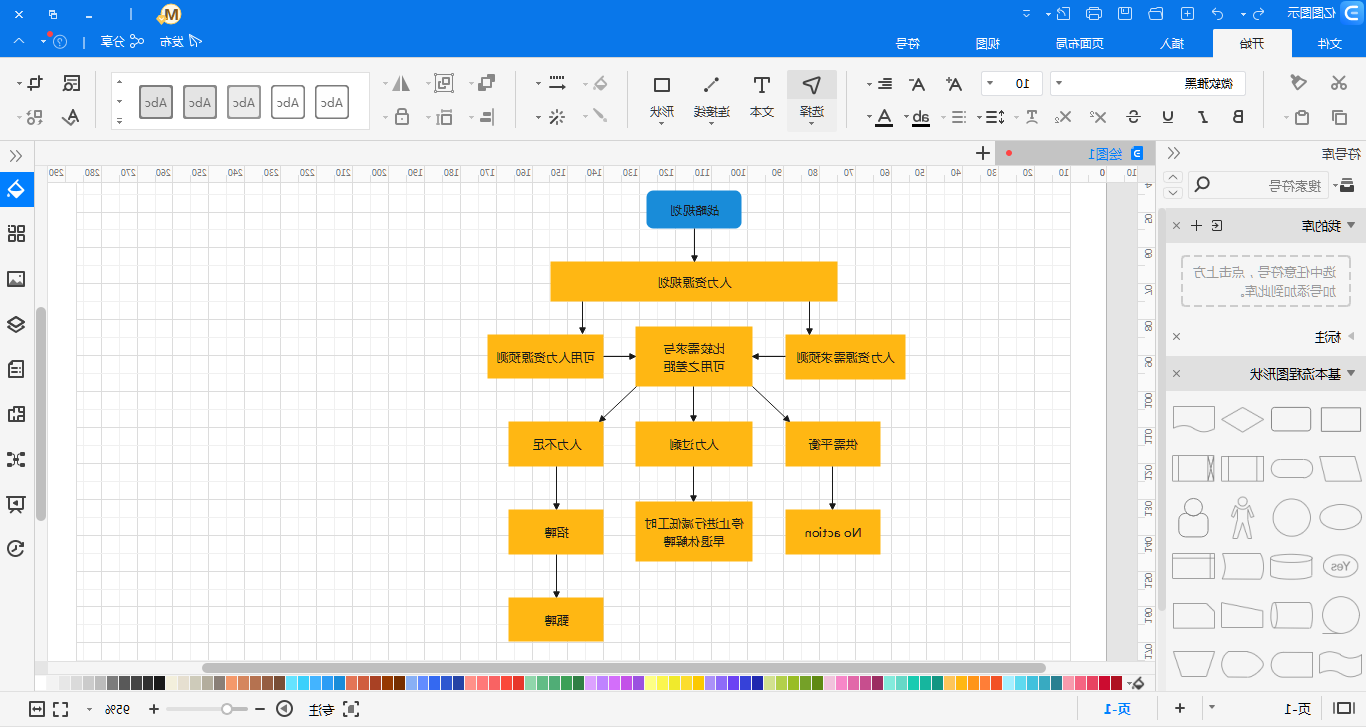Toggle full screen view in the status bar

tap(60, 709)
